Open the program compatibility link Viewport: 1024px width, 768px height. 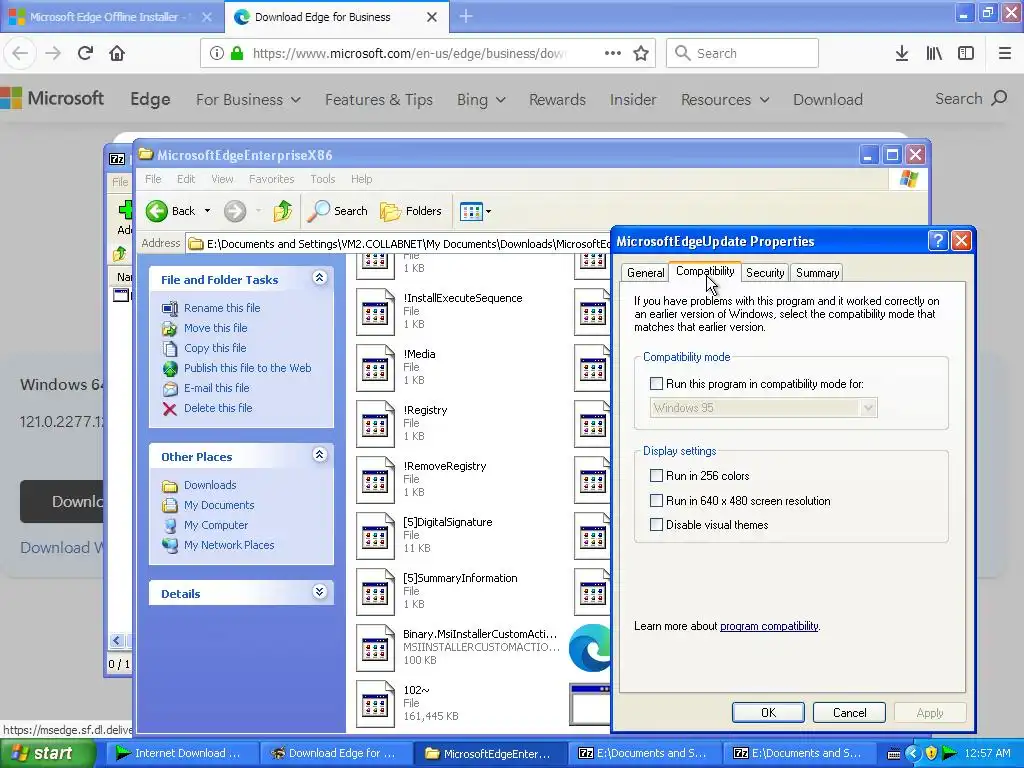pos(769,626)
